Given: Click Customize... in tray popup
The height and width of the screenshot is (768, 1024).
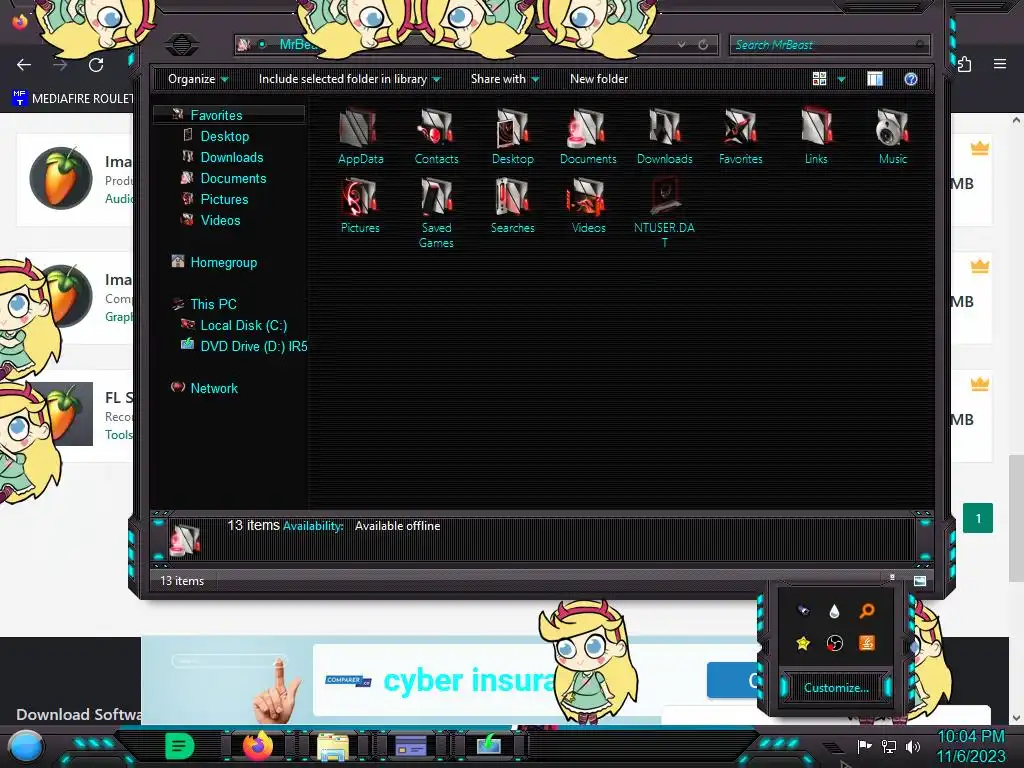Looking at the screenshot, I should point(836,688).
